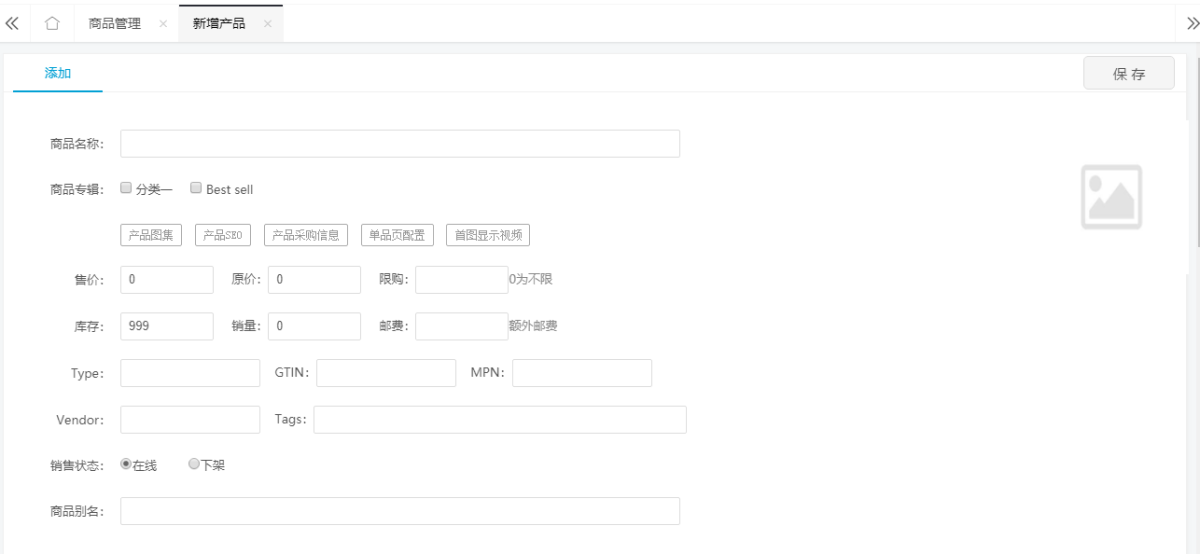Open the 首图显示视频 section
The height and width of the screenshot is (554, 1200).
point(488,235)
